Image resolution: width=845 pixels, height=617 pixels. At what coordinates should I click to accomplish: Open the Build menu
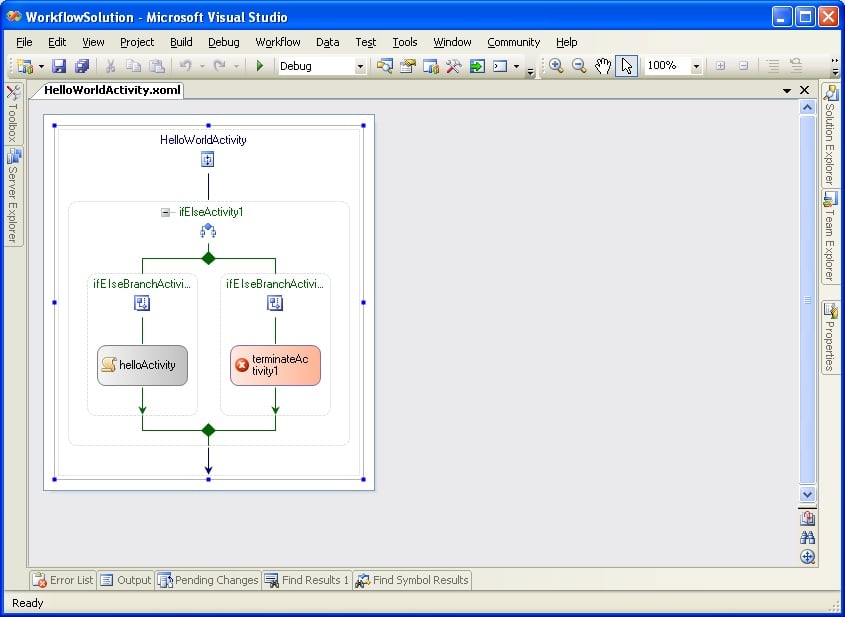click(x=181, y=42)
